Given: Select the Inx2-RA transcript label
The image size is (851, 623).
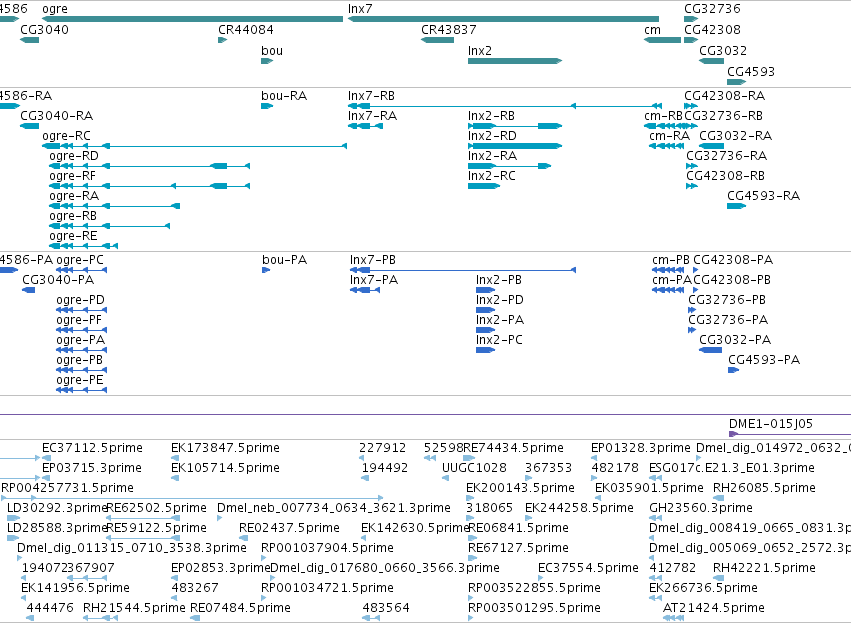Looking at the screenshot, I should pos(492,156).
